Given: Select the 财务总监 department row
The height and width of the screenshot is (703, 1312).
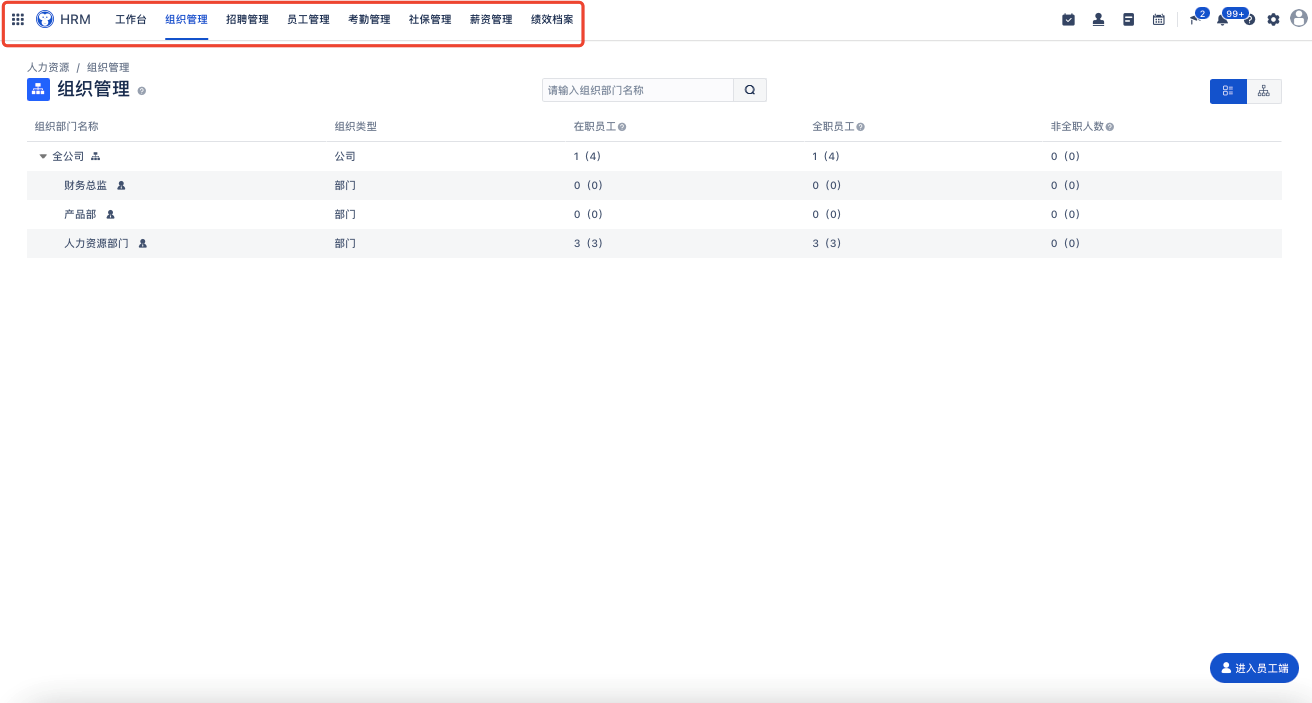Looking at the screenshot, I should click(654, 185).
